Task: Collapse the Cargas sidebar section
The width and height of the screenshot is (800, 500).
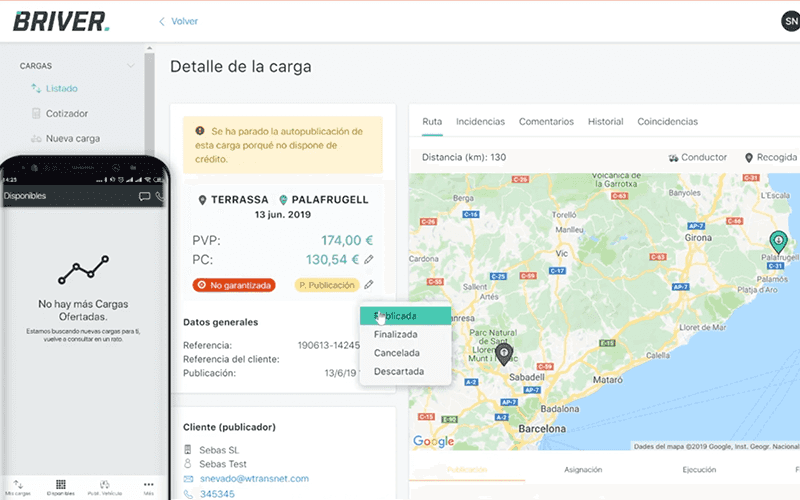Action: 130,66
